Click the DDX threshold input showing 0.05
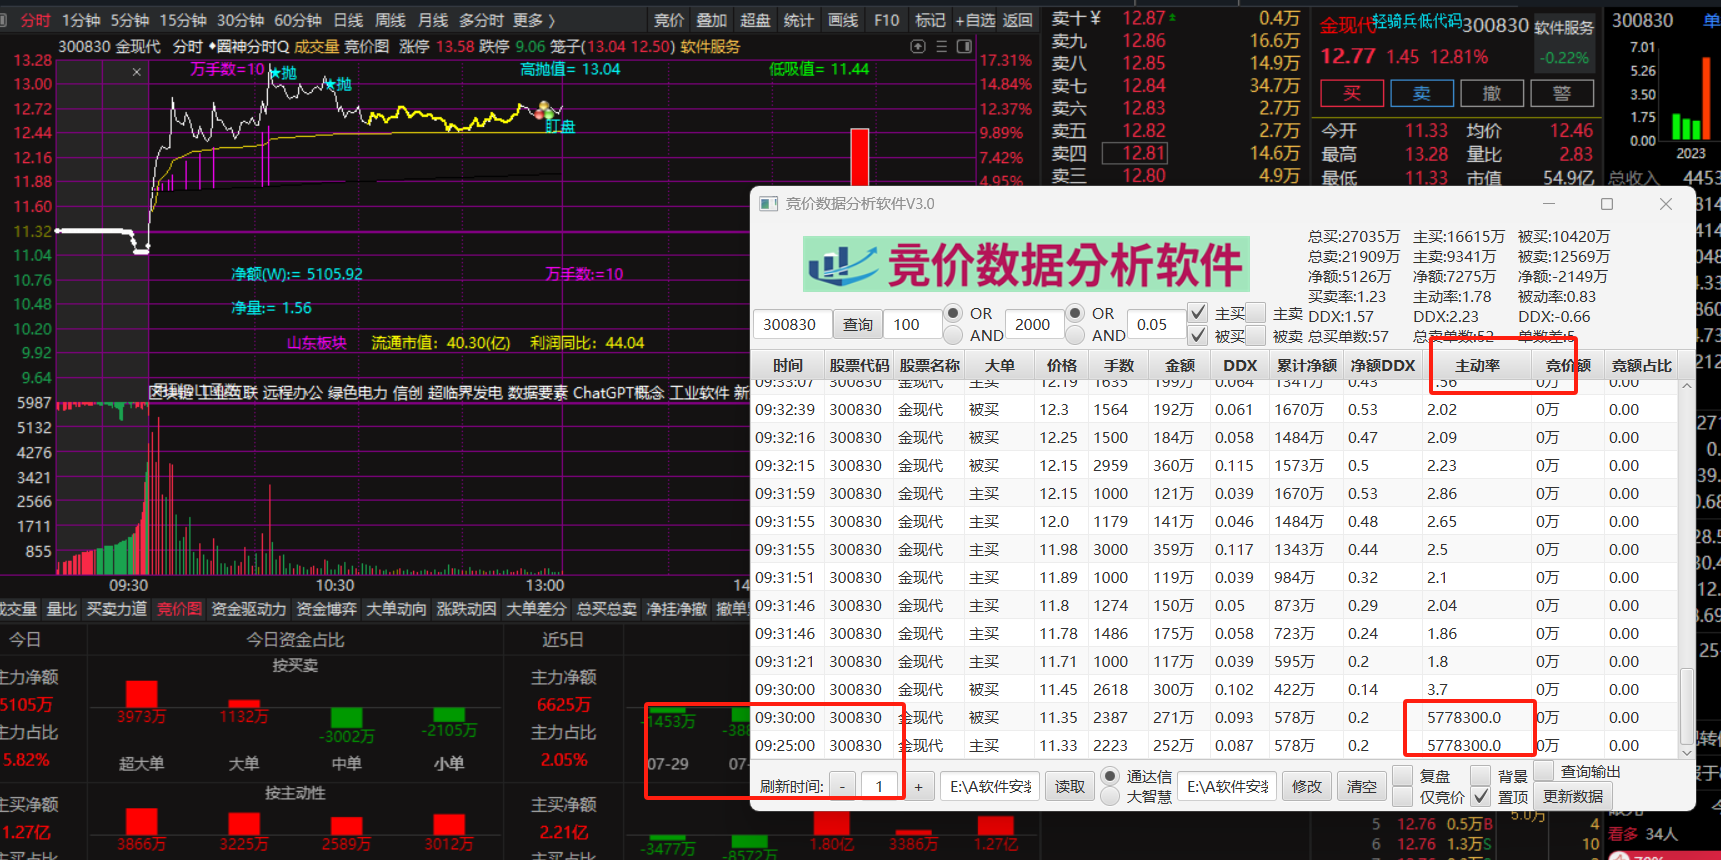The width and height of the screenshot is (1721, 860). click(1155, 325)
